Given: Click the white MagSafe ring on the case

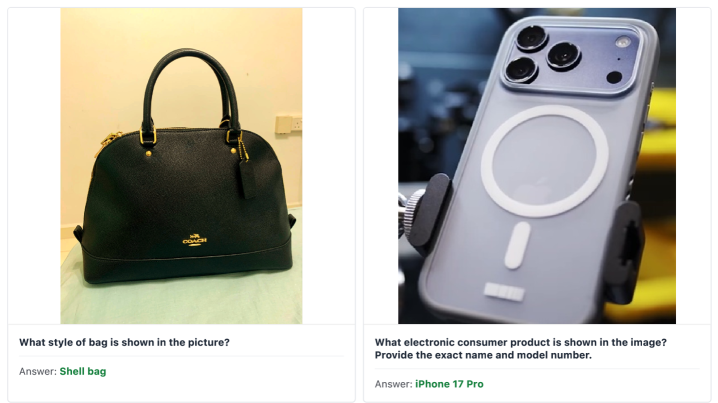Looking at the screenshot, I should (x=544, y=161).
